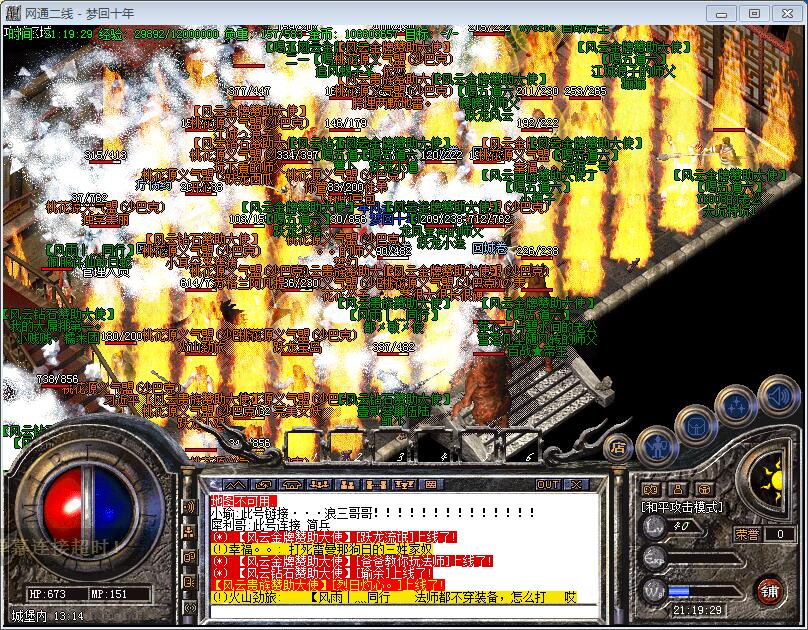Open the two-person friends icon in chat toolbar

tap(347, 485)
